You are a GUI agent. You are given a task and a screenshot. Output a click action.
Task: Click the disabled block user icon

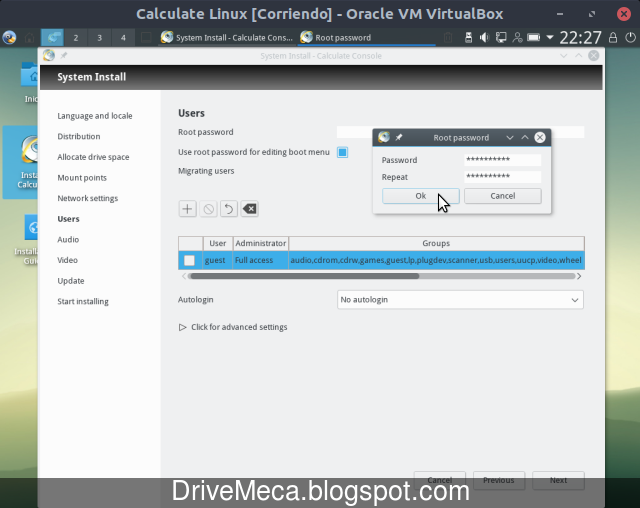(208, 209)
